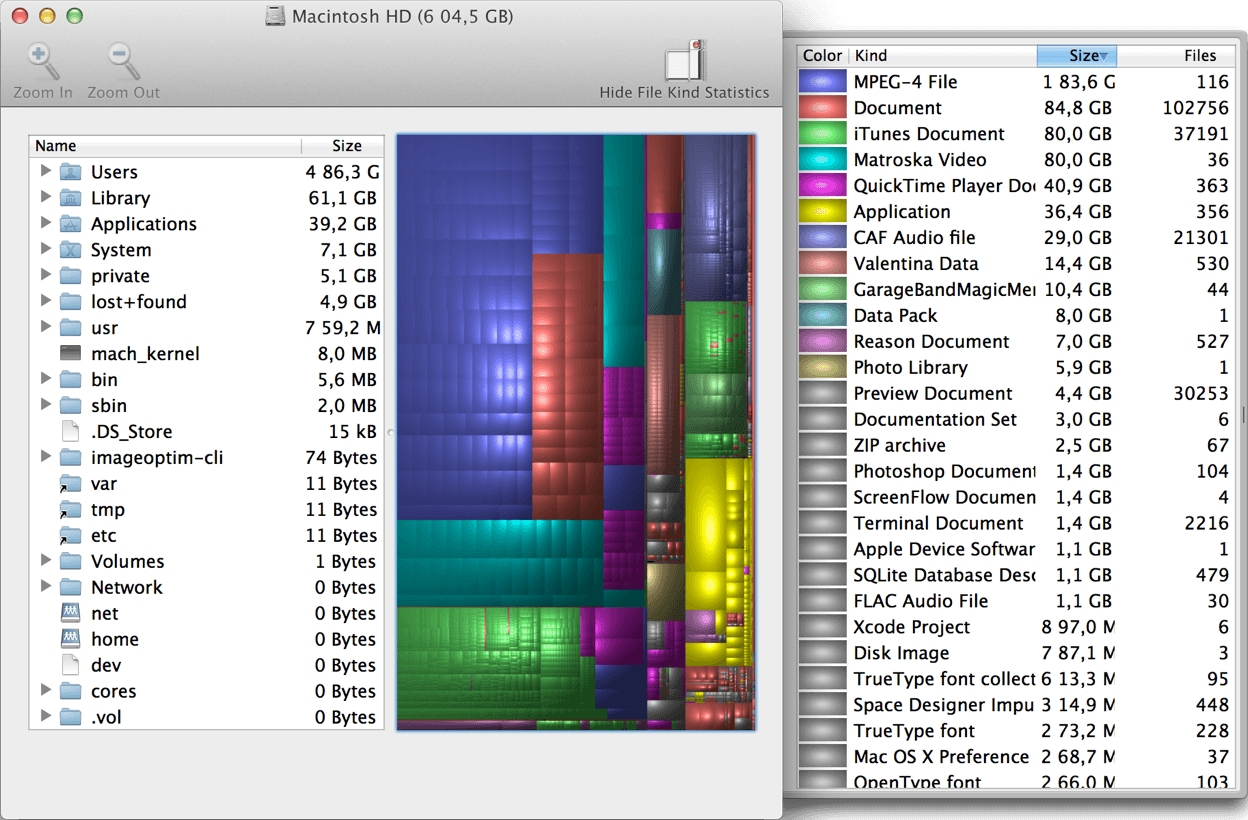1248x820 pixels.
Task: Click the 61,1 GB Library size value
Action: click(343, 198)
